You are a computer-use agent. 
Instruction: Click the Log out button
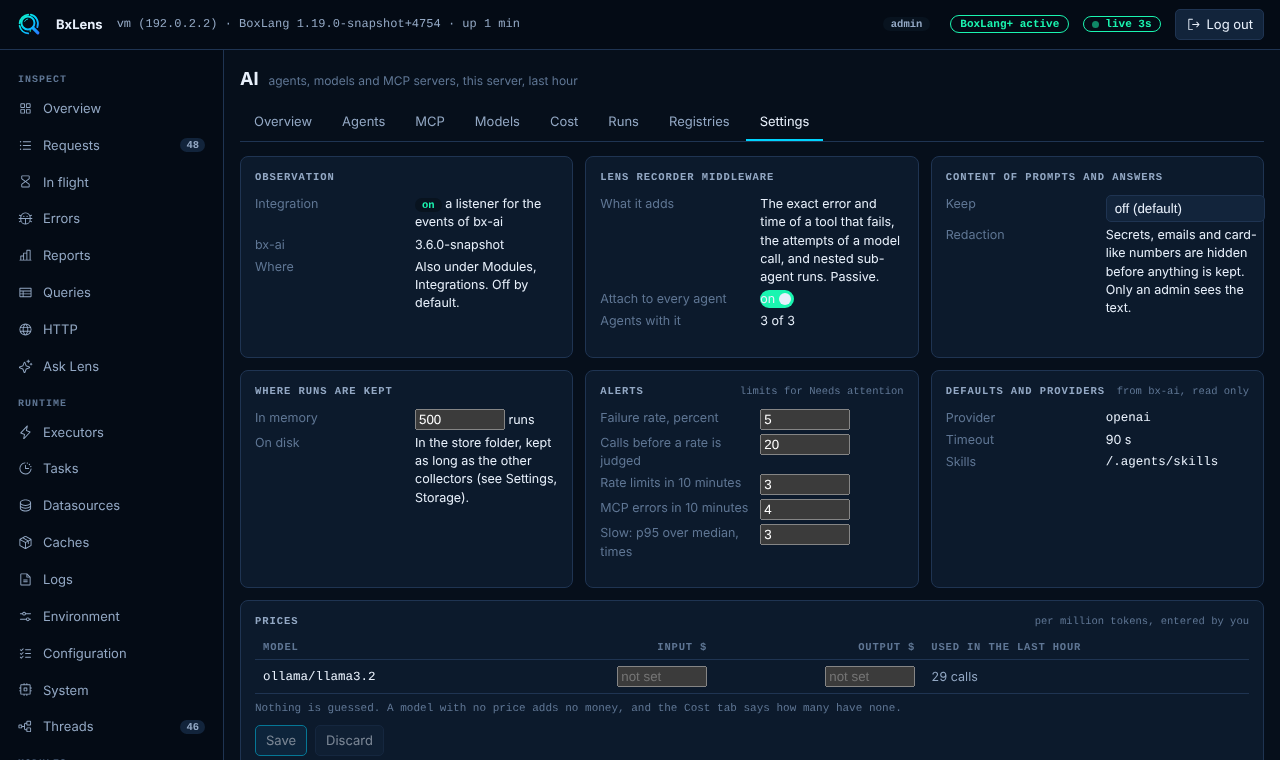coord(1219,24)
